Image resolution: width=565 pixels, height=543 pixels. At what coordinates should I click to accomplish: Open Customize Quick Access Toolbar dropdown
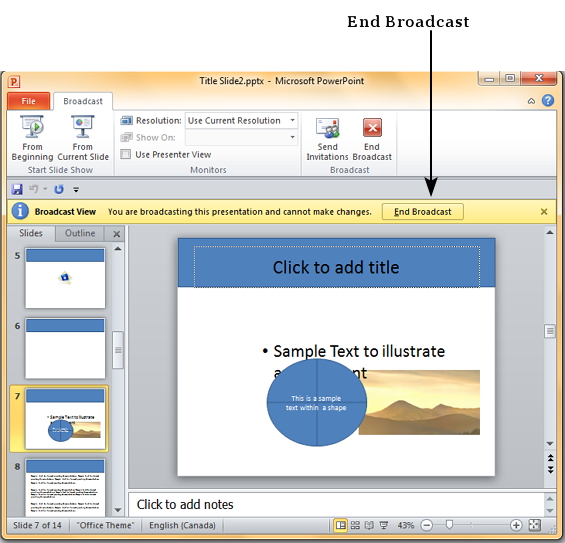point(76,189)
